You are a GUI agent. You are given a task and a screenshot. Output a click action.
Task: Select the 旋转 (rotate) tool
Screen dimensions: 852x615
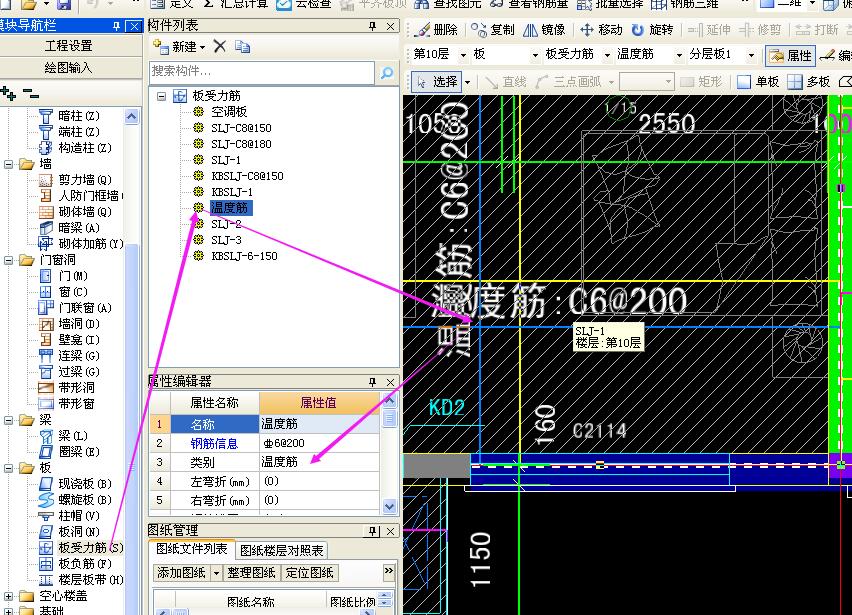652,30
